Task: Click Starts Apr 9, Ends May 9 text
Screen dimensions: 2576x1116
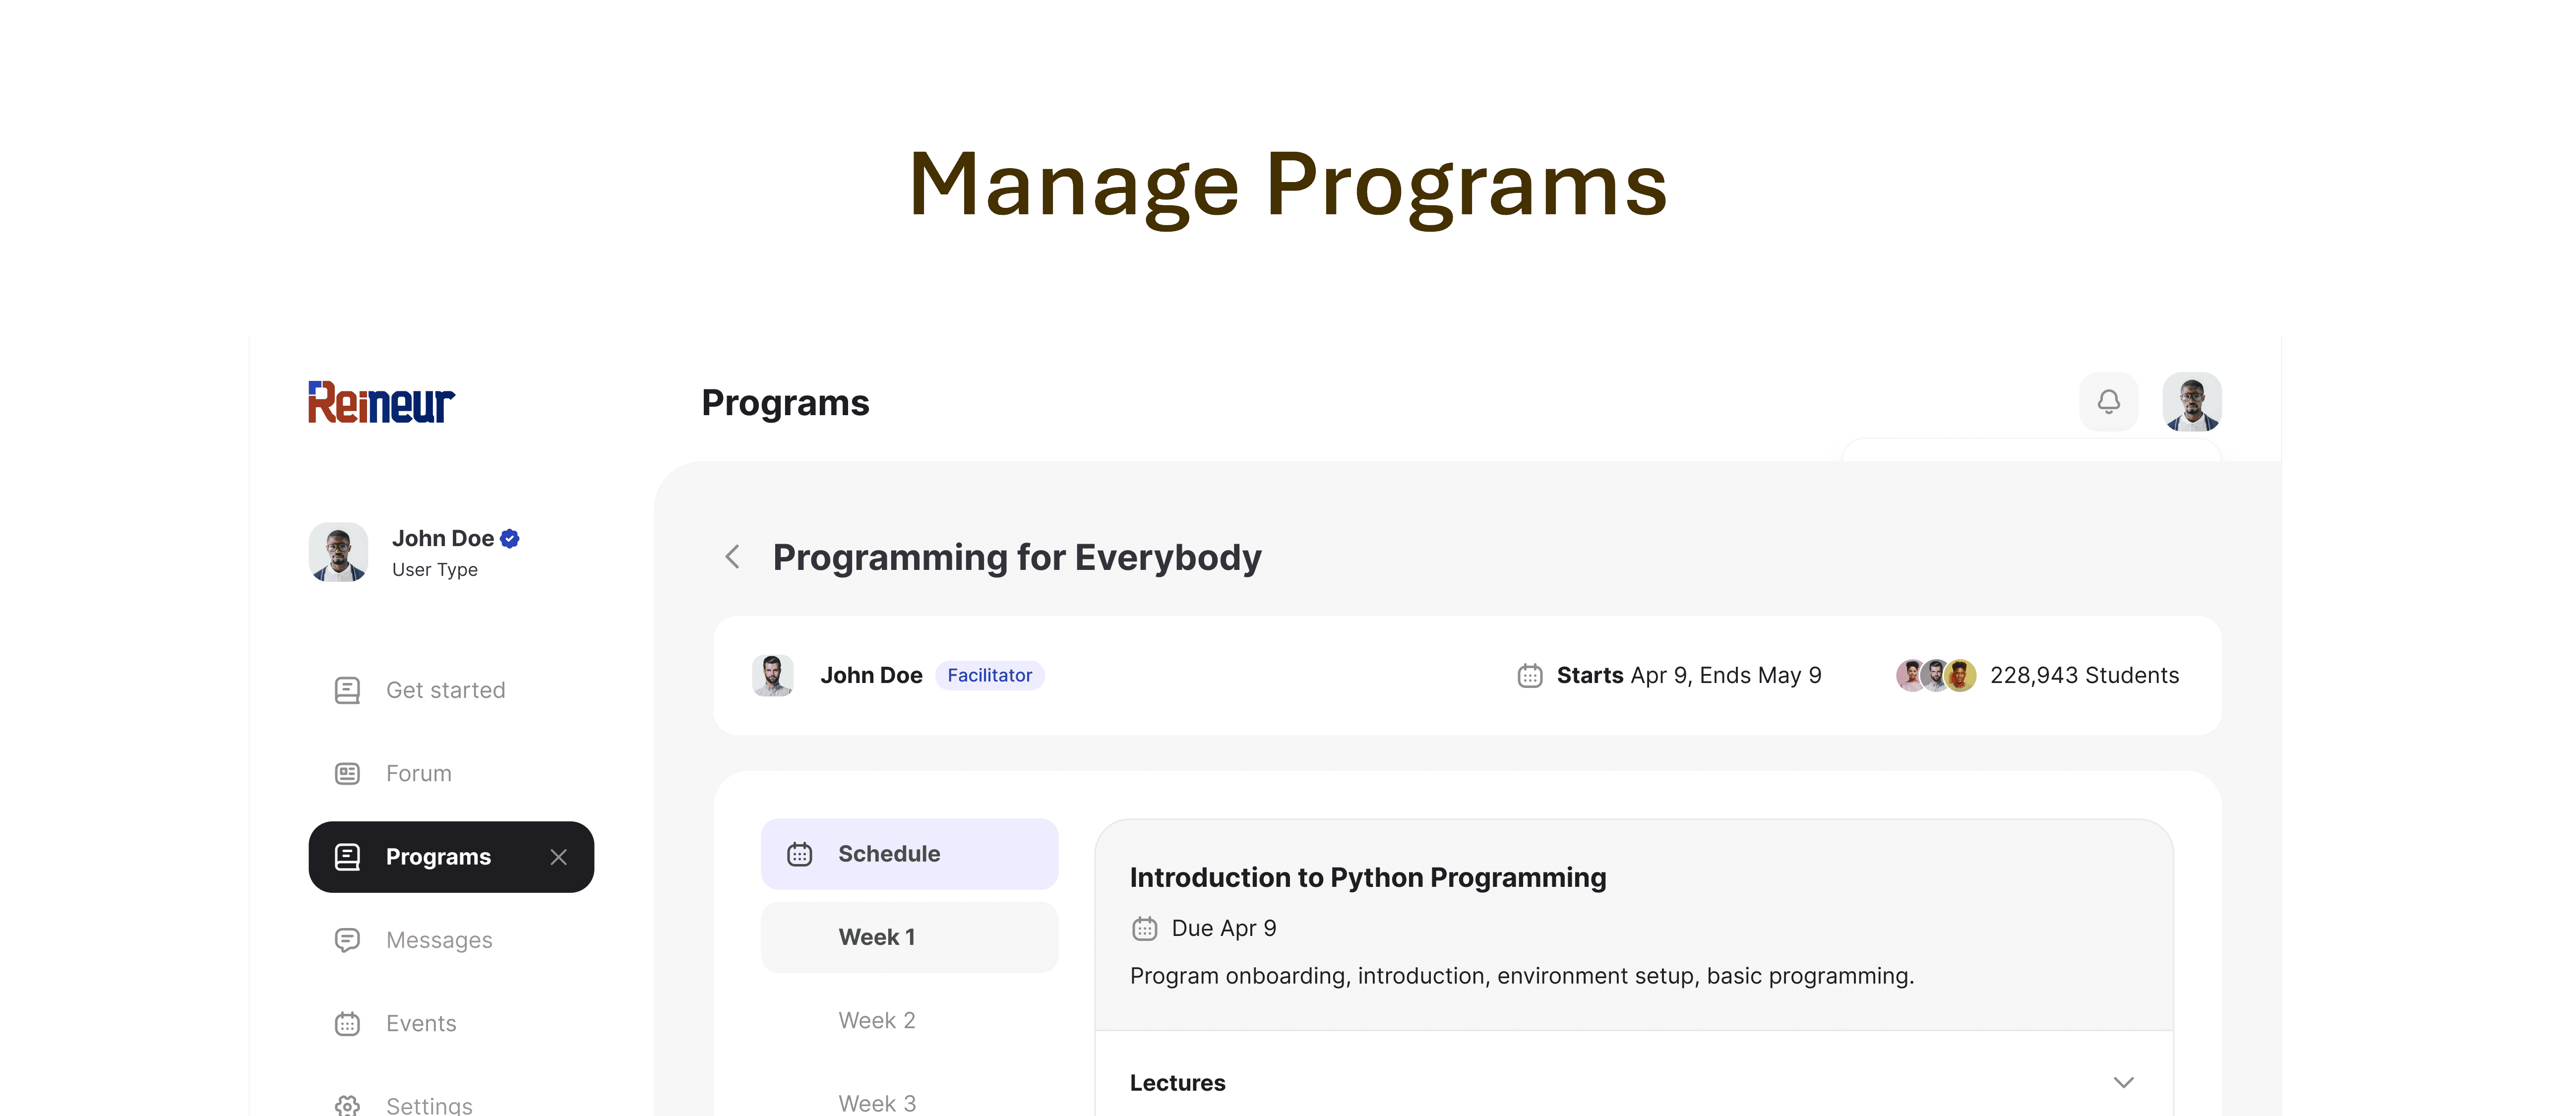Action: (x=1688, y=676)
